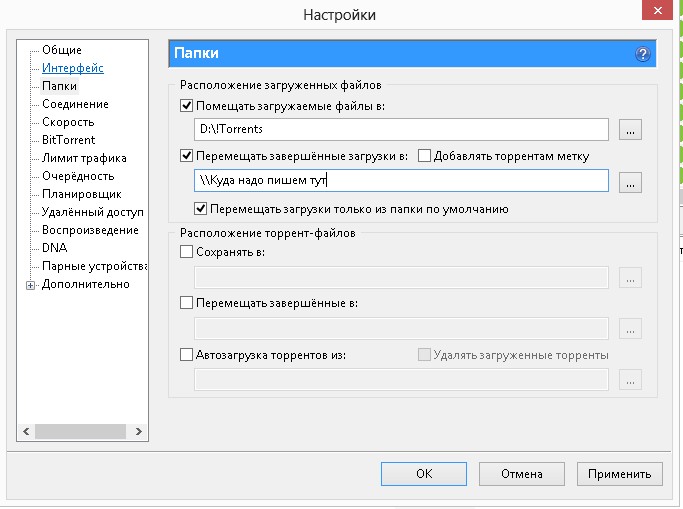683x509 pixels.
Task: Click the blue help question mark icon
Action: click(x=643, y=54)
